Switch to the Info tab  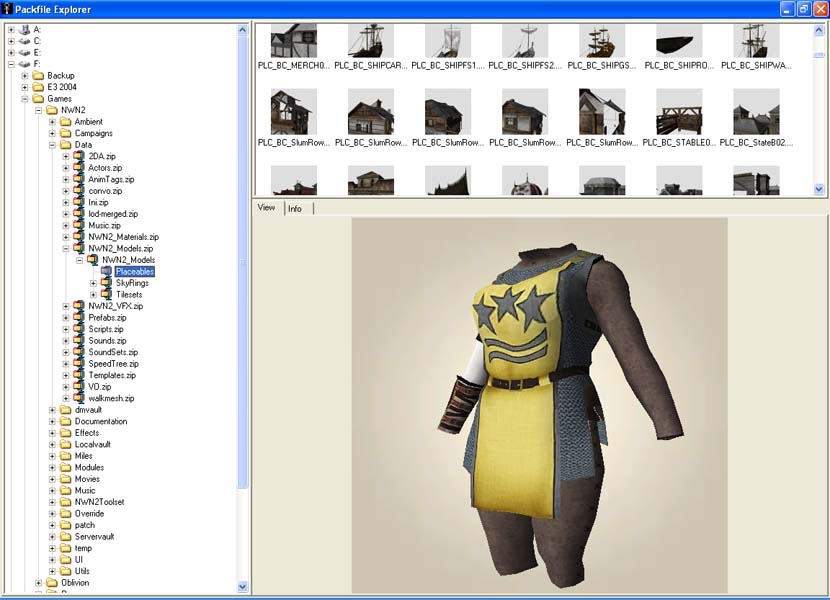295,208
